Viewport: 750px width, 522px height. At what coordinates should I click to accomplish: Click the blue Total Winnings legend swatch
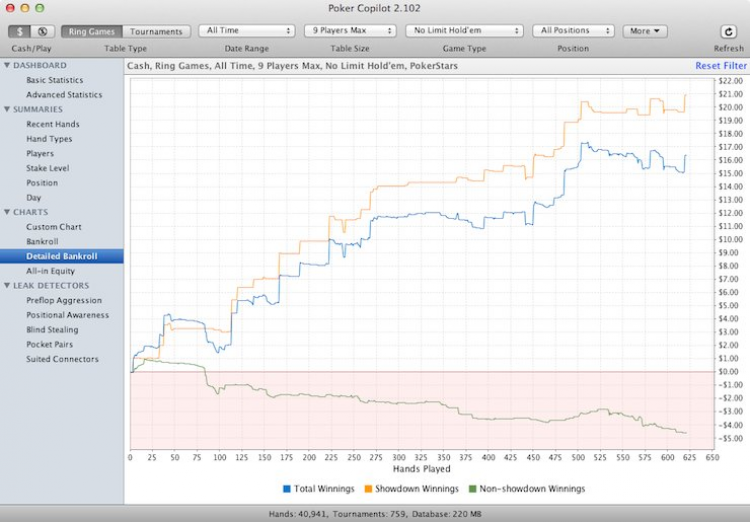click(x=287, y=489)
